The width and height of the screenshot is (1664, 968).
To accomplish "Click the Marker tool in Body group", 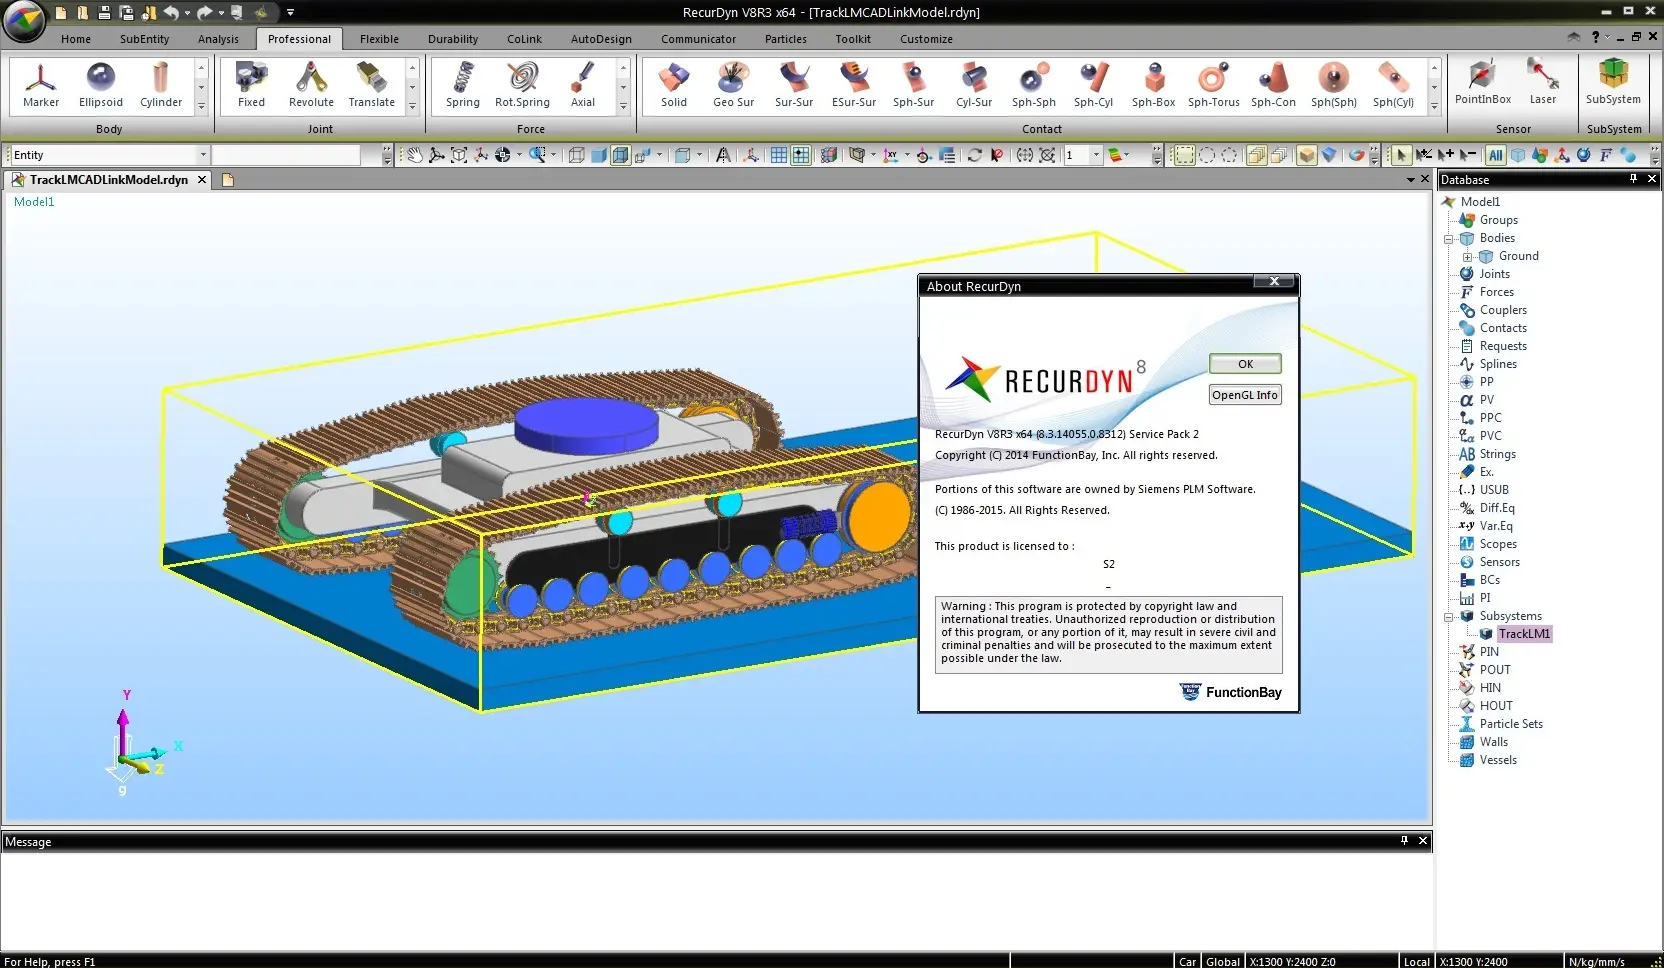I will [41, 85].
